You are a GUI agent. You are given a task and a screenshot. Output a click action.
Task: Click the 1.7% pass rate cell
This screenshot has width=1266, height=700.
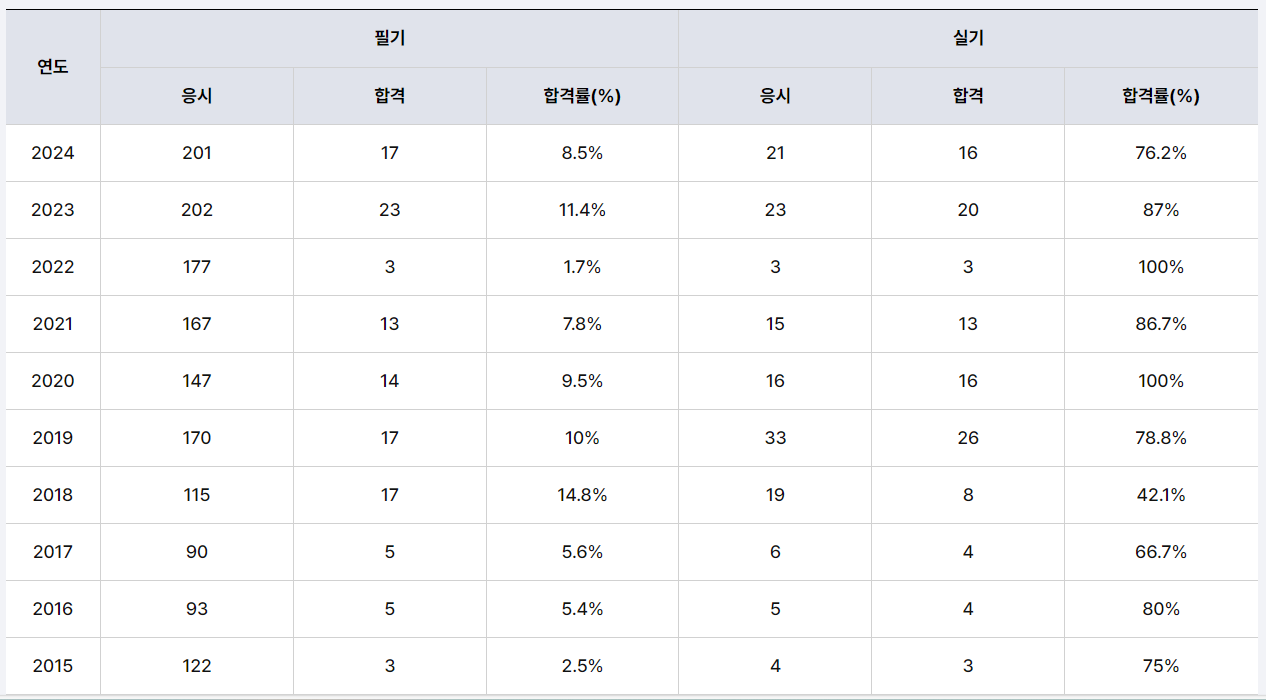tap(582, 267)
